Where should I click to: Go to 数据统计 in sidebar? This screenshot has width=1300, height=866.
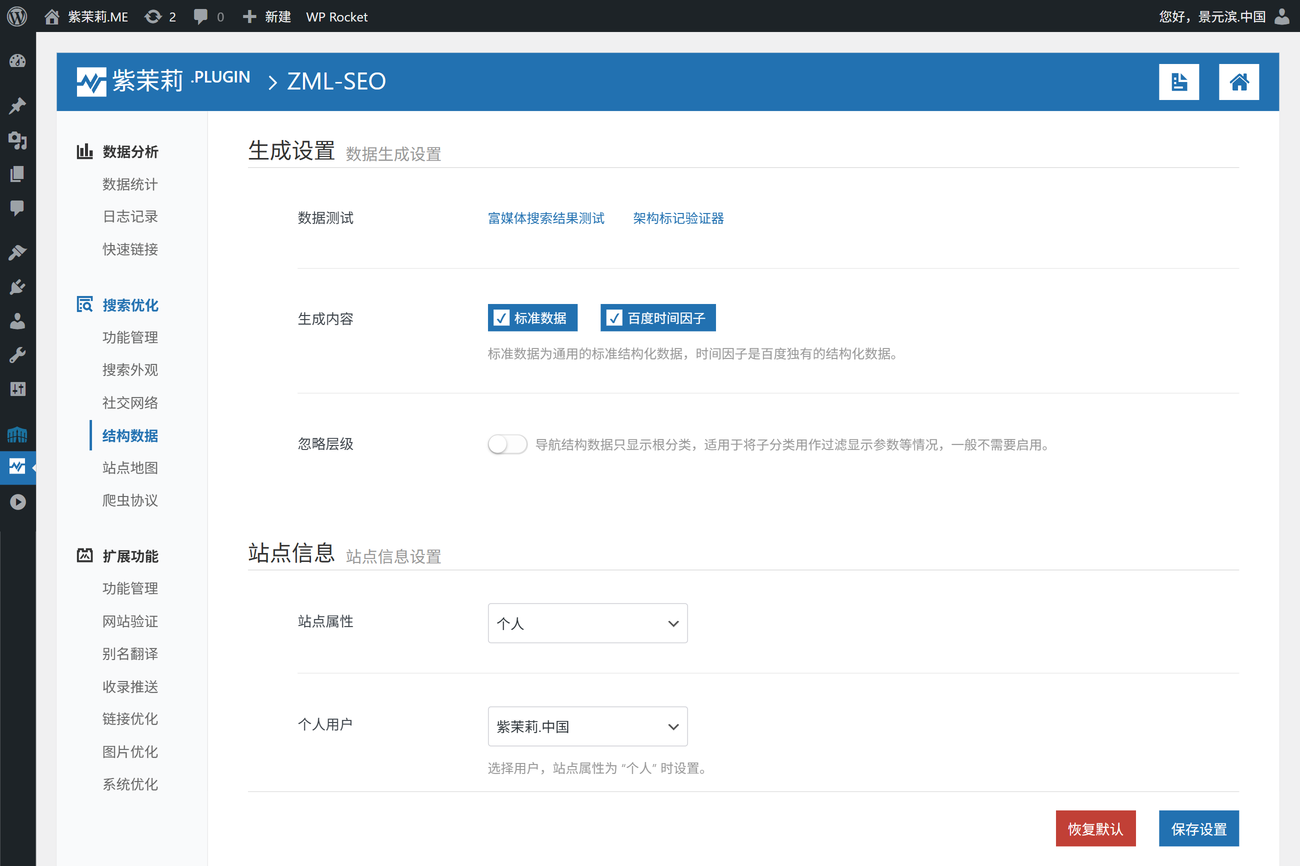pyautogui.click(x=130, y=184)
